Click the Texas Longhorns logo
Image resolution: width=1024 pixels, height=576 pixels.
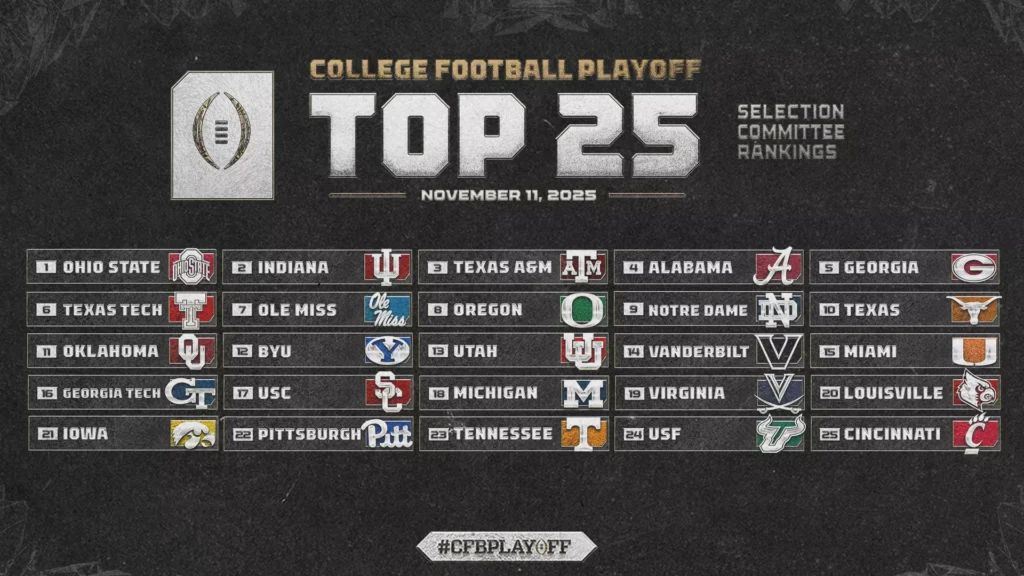pos(974,310)
